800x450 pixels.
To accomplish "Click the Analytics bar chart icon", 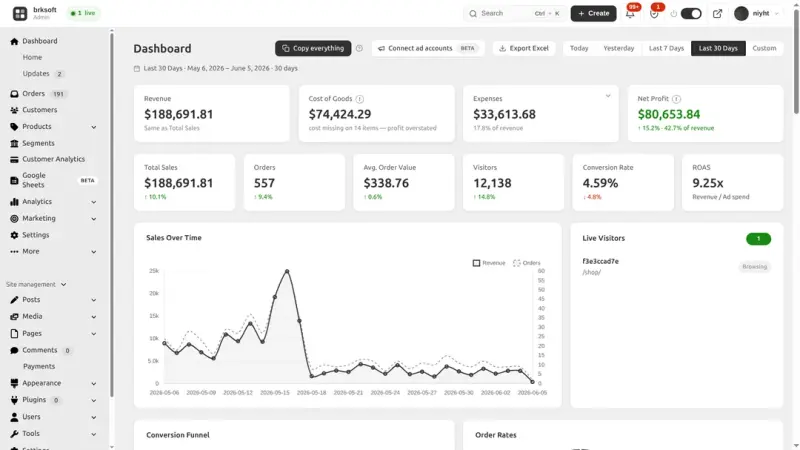I will click(14, 202).
